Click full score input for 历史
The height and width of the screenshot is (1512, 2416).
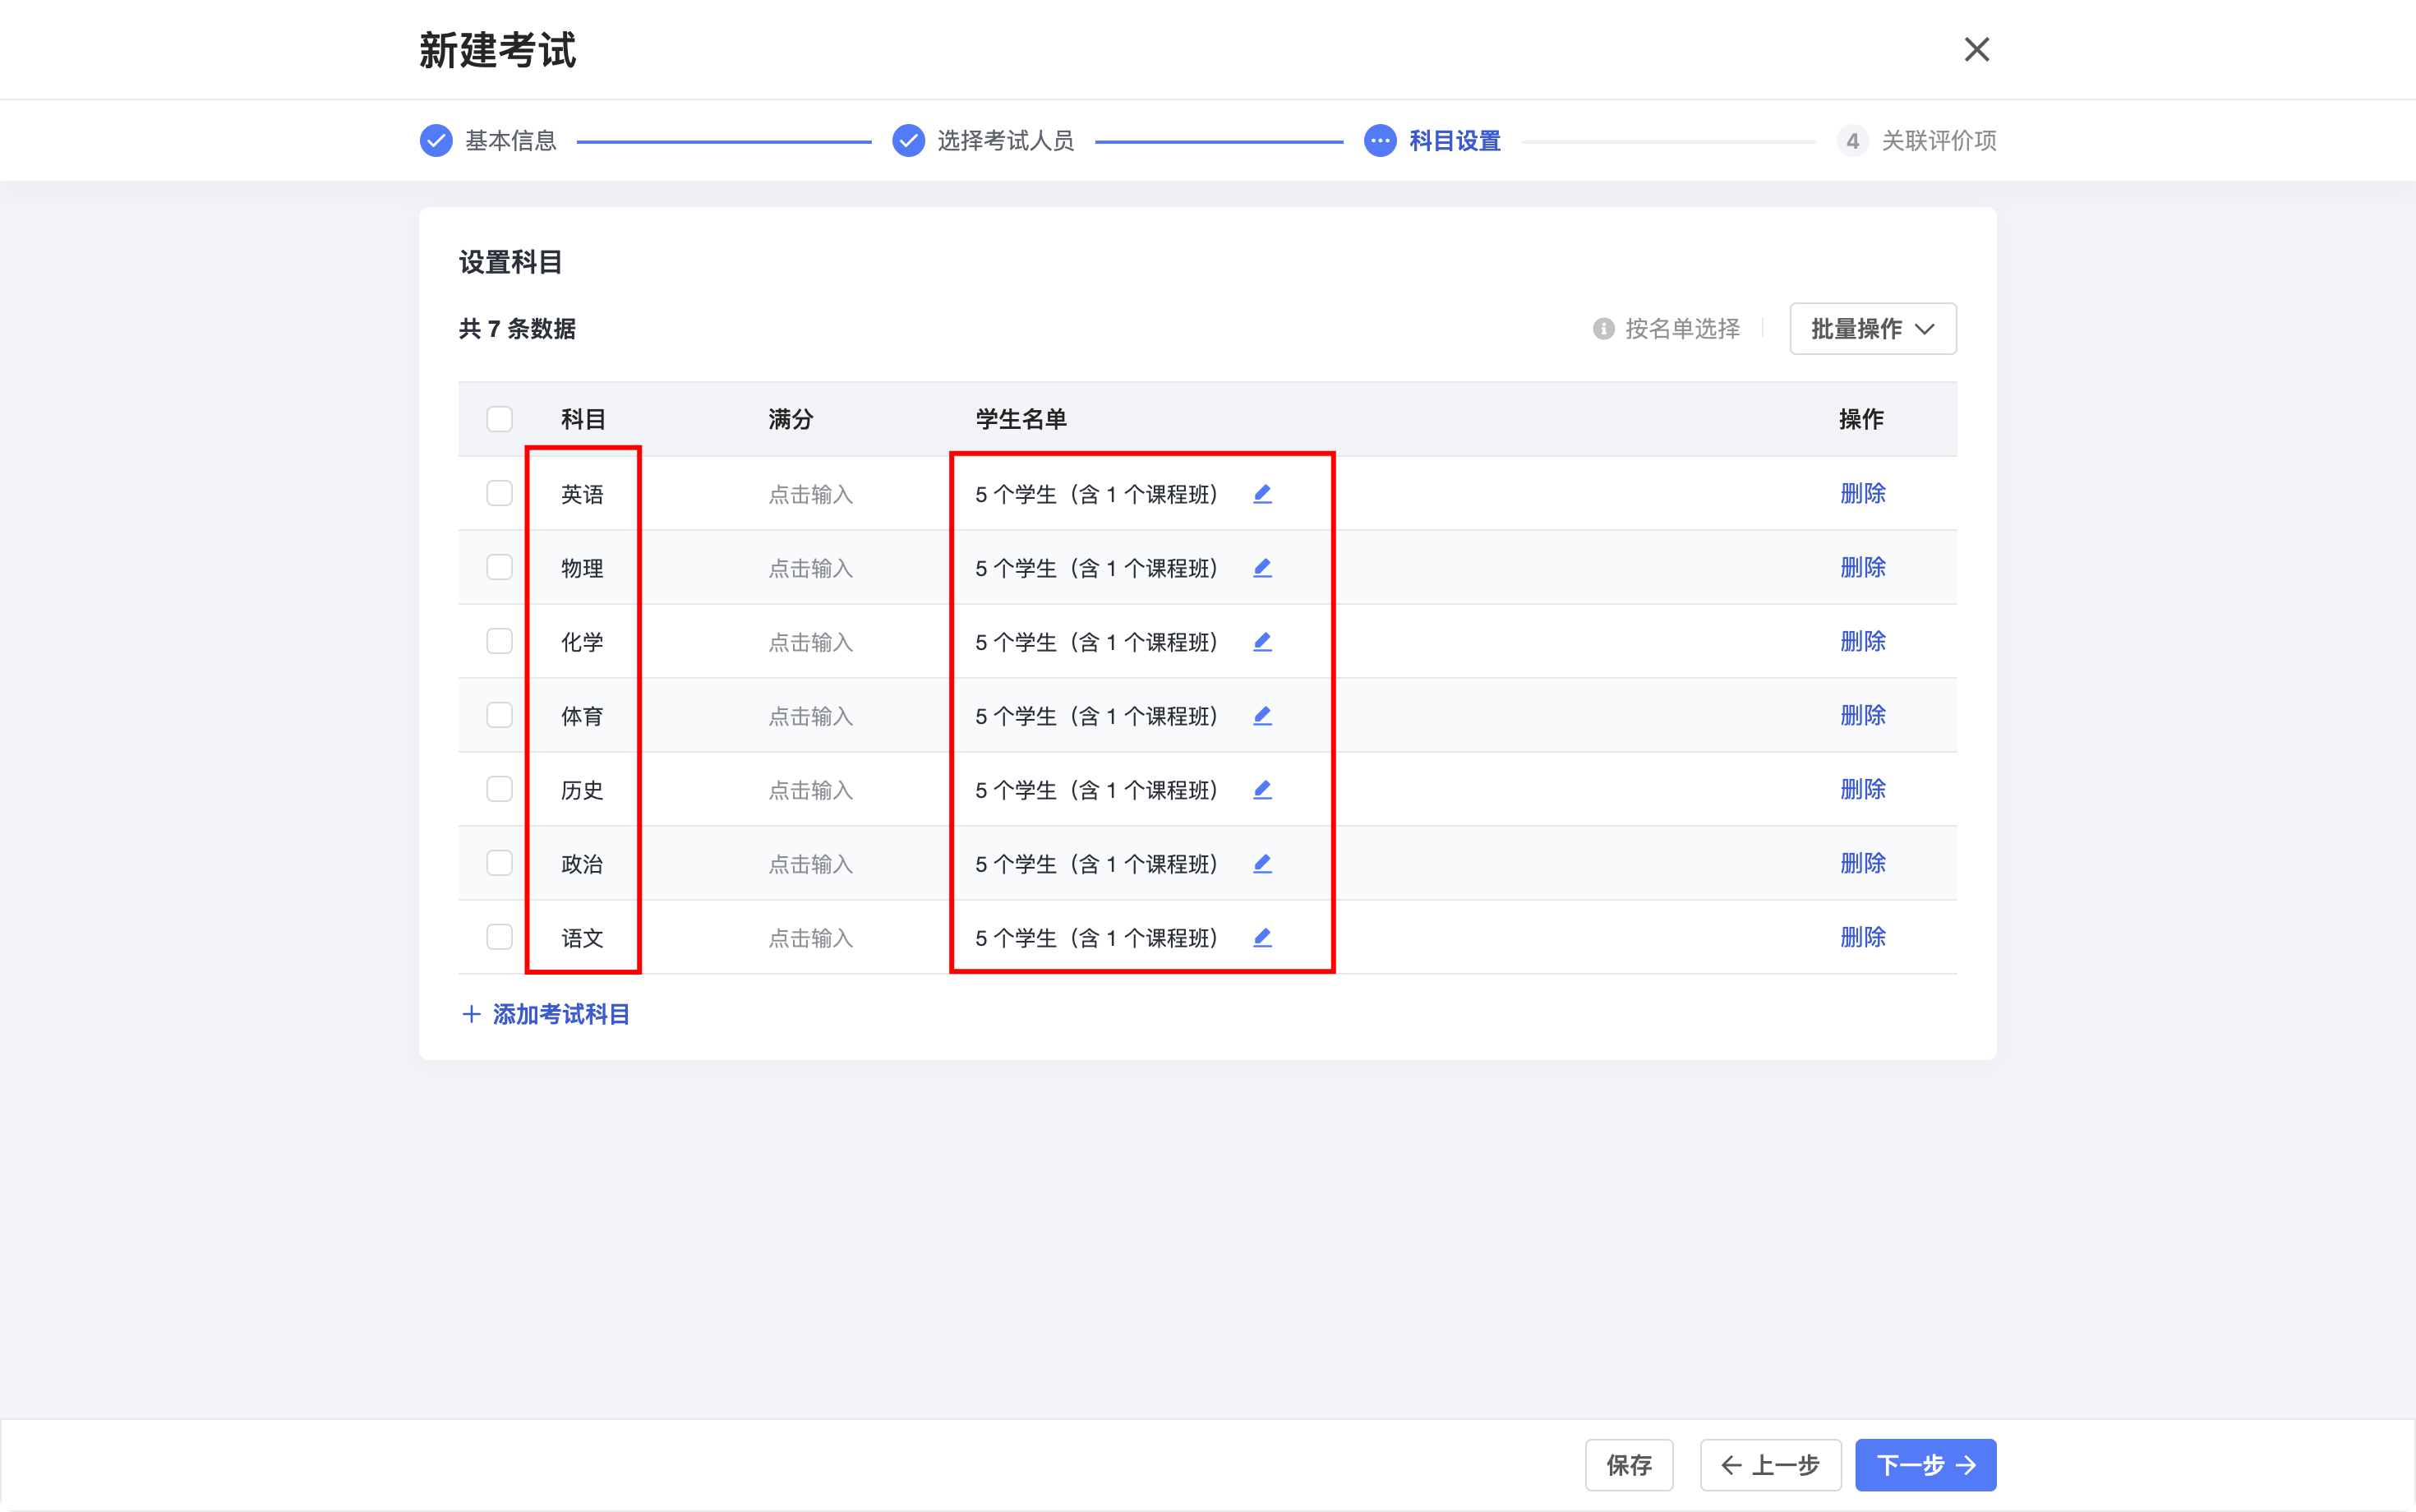click(x=811, y=790)
